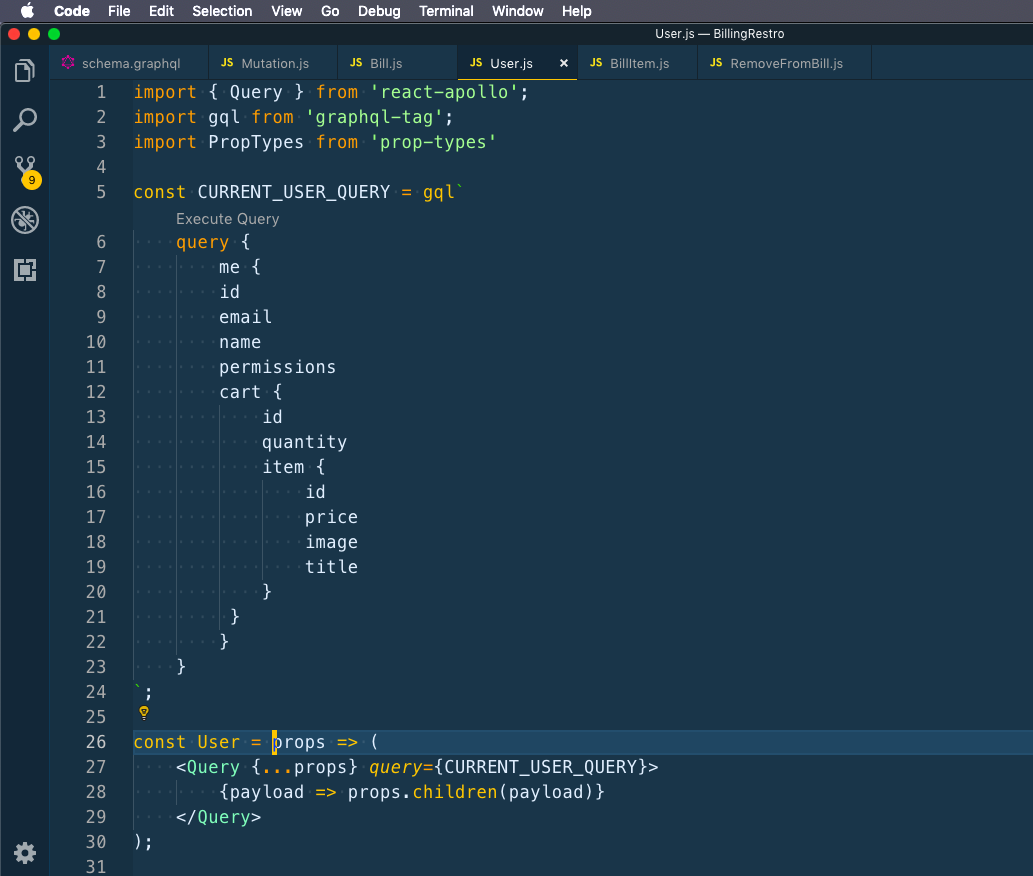Click line number 26 in gutter
The height and width of the screenshot is (876, 1033).
coord(96,742)
